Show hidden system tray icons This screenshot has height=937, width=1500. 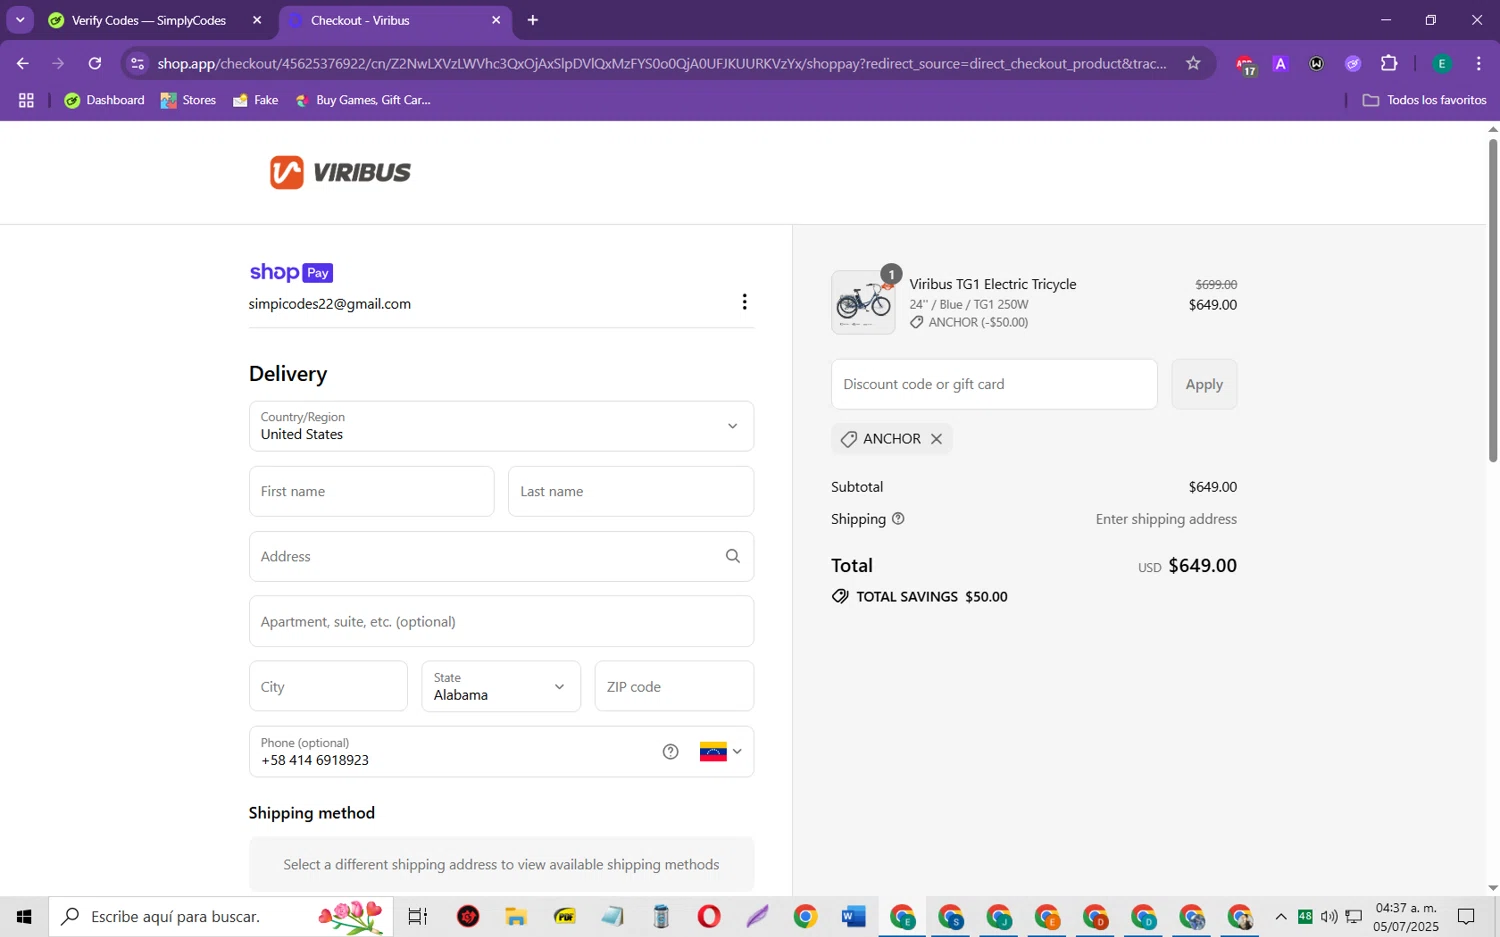click(x=1281, y=916)
